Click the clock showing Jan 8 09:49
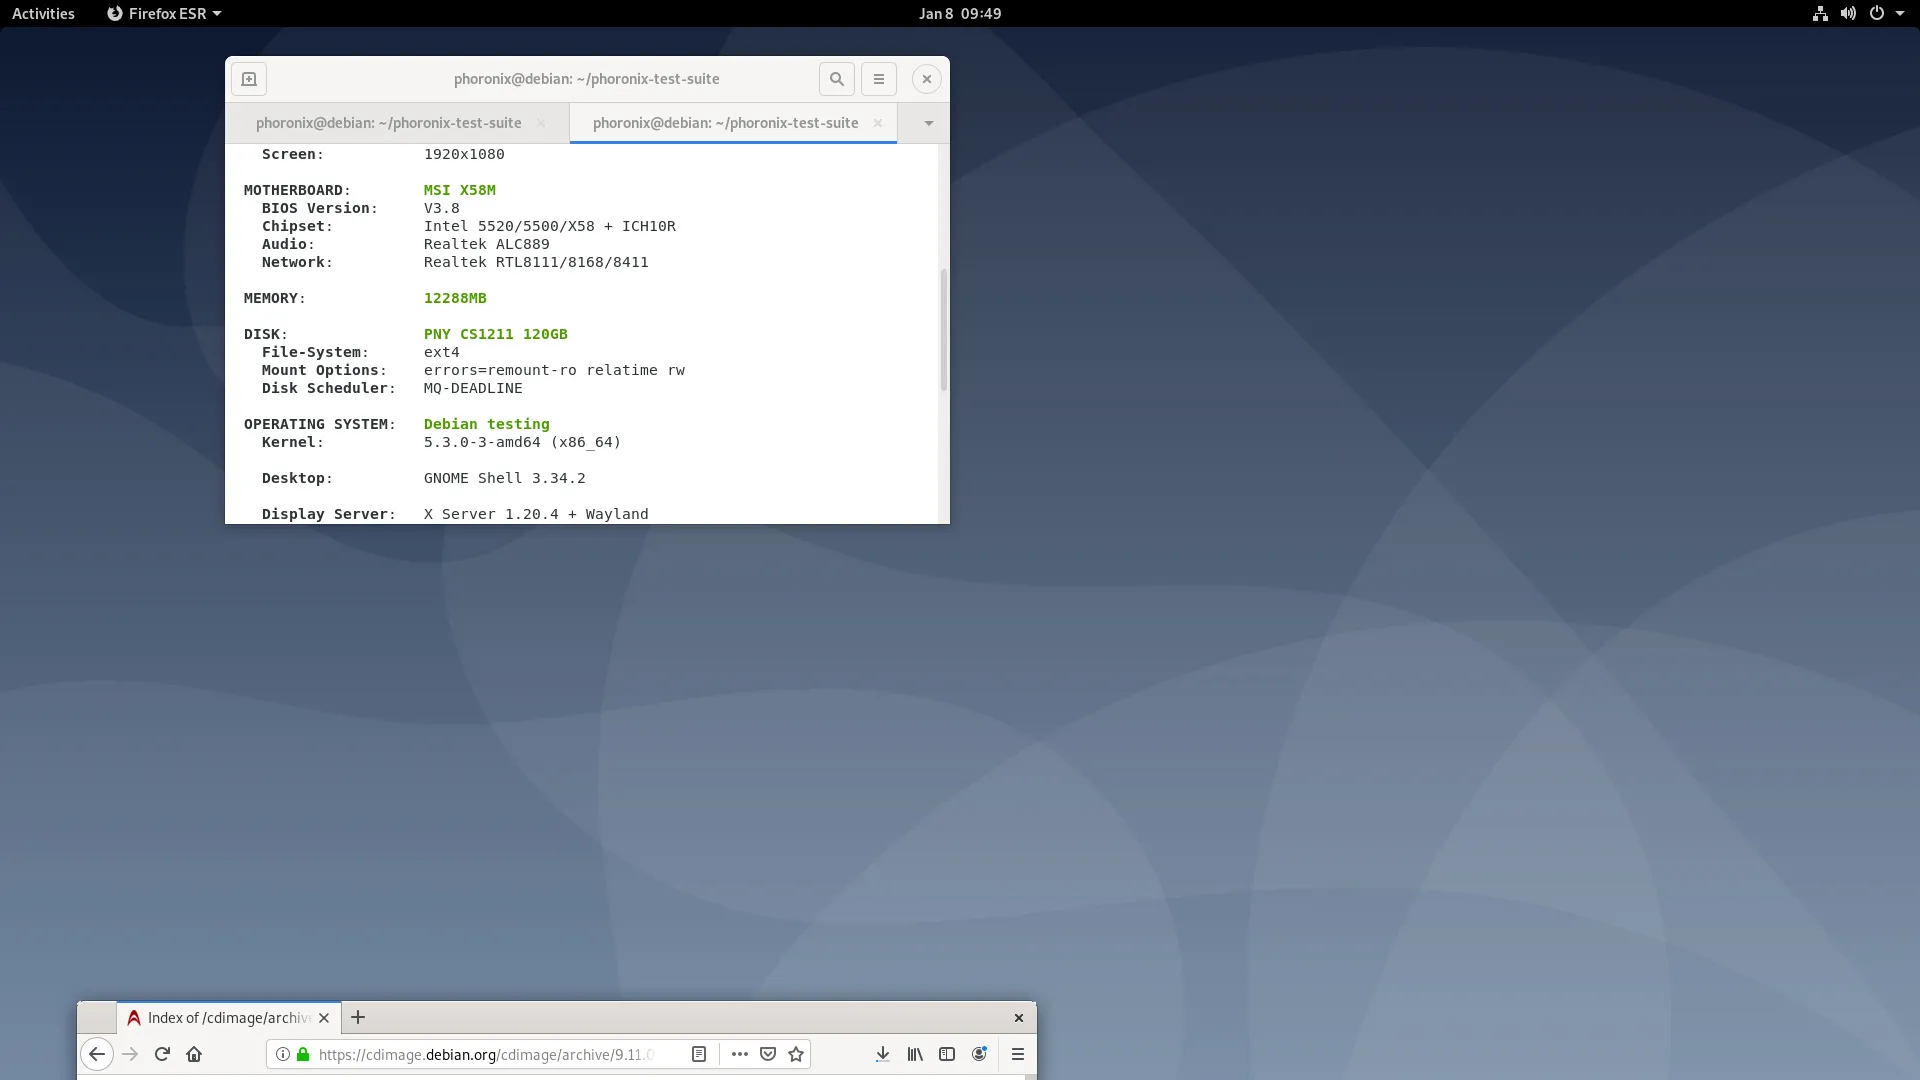Viewport: 1920px width, 1080px height. point(960,13)
